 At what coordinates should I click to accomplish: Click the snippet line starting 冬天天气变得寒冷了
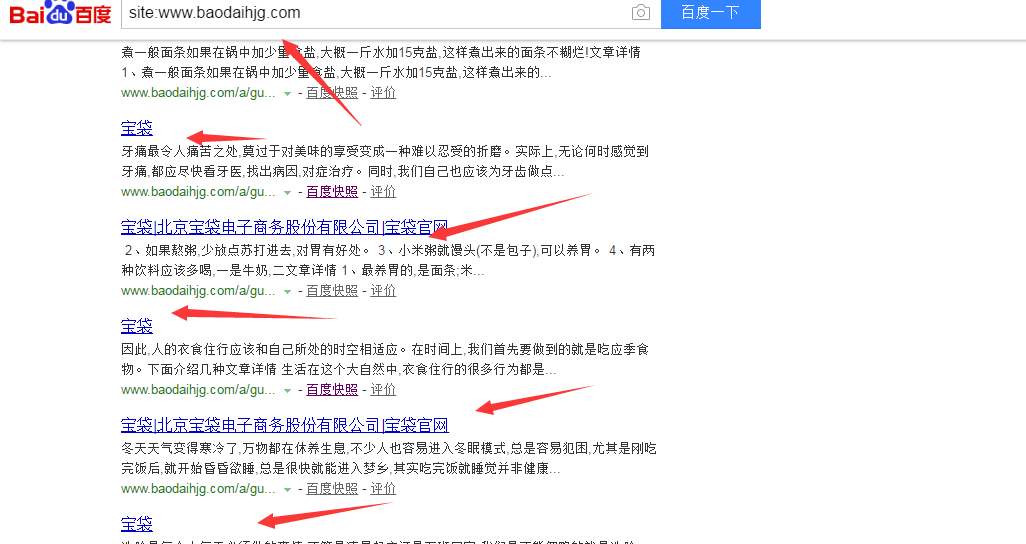pos(389,448)
